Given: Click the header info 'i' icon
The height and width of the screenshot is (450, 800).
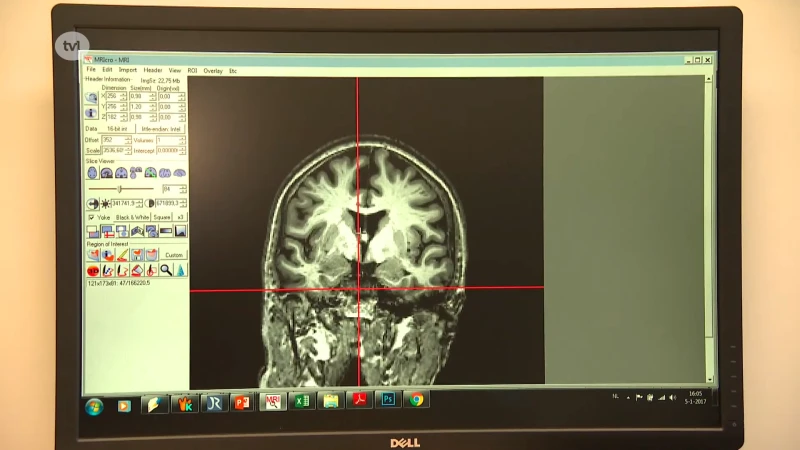Looking at the screenshot, I should (x=91, y=113).
